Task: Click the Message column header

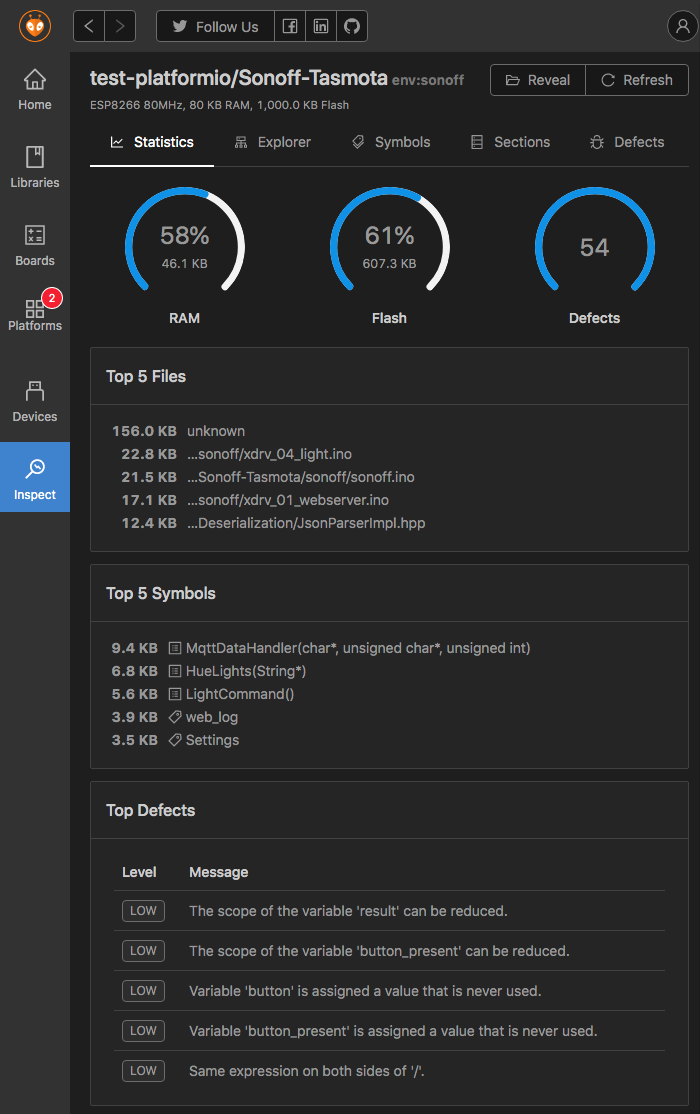Action: click(x=218, y=872)
